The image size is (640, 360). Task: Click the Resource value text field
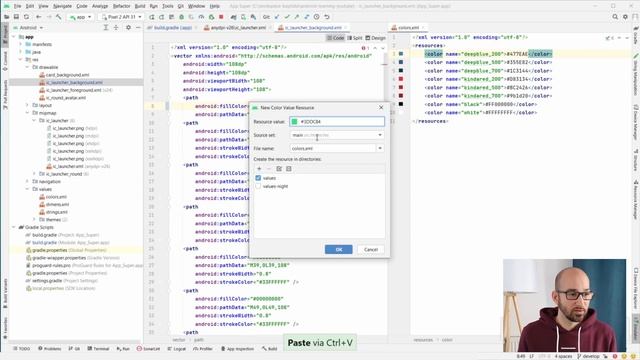(337, 122)
